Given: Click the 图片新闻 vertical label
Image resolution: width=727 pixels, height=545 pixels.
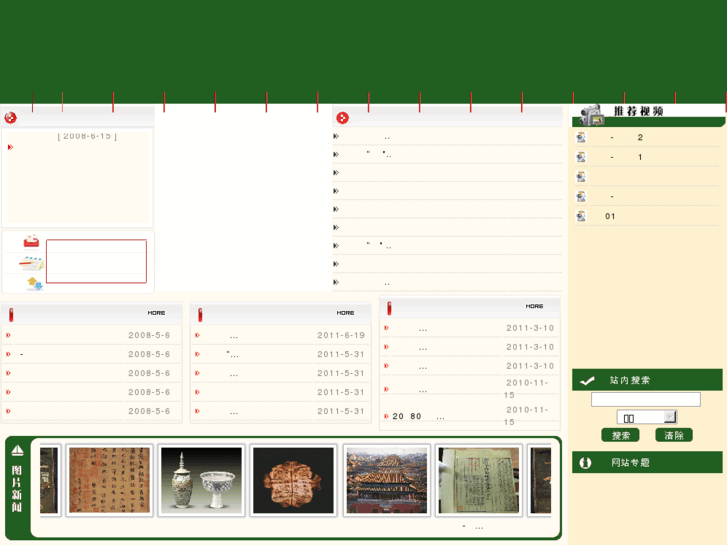Looking at the screenshot, I should click(17, 489).
